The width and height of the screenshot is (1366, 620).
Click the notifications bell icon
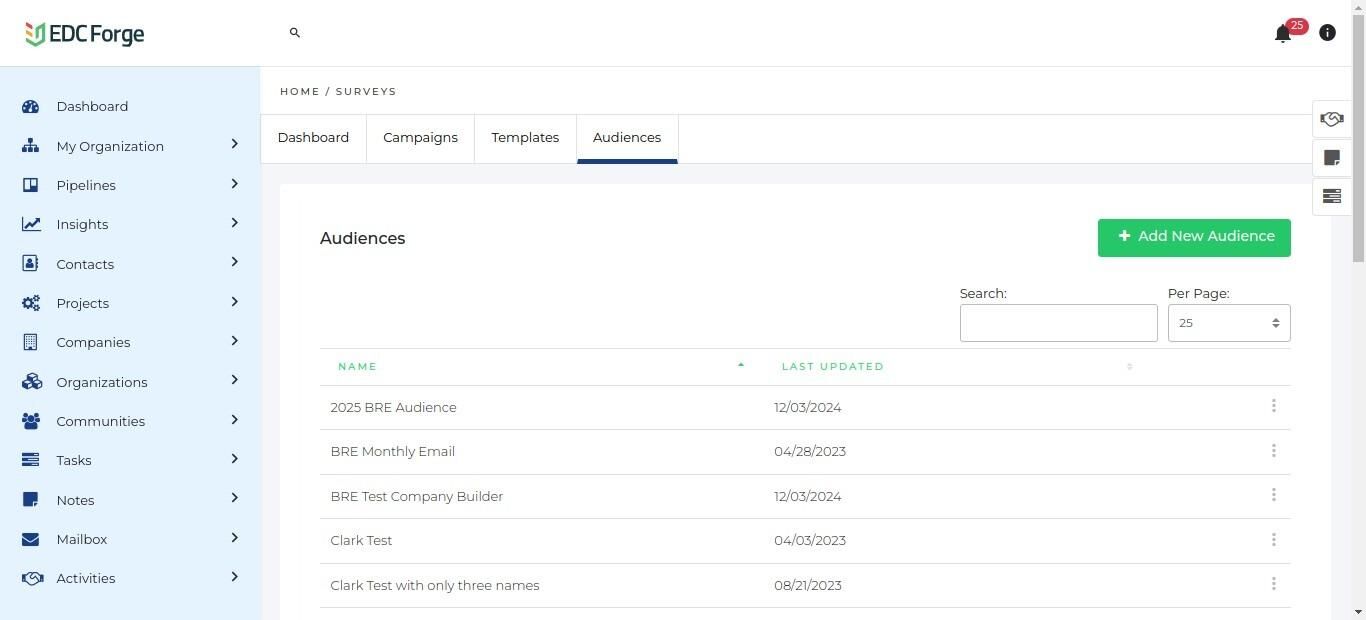pyautogui.click(x=1283, y=34)
